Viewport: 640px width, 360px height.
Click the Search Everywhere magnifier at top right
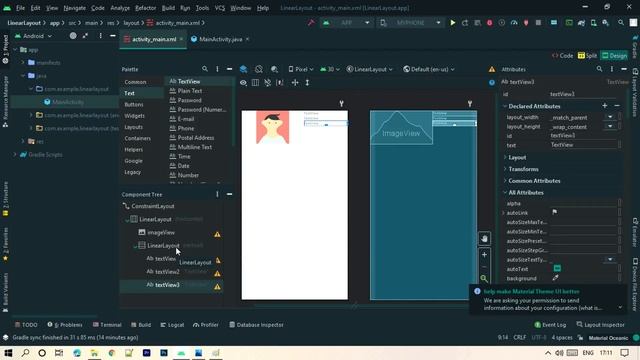[x=621, y=23]
